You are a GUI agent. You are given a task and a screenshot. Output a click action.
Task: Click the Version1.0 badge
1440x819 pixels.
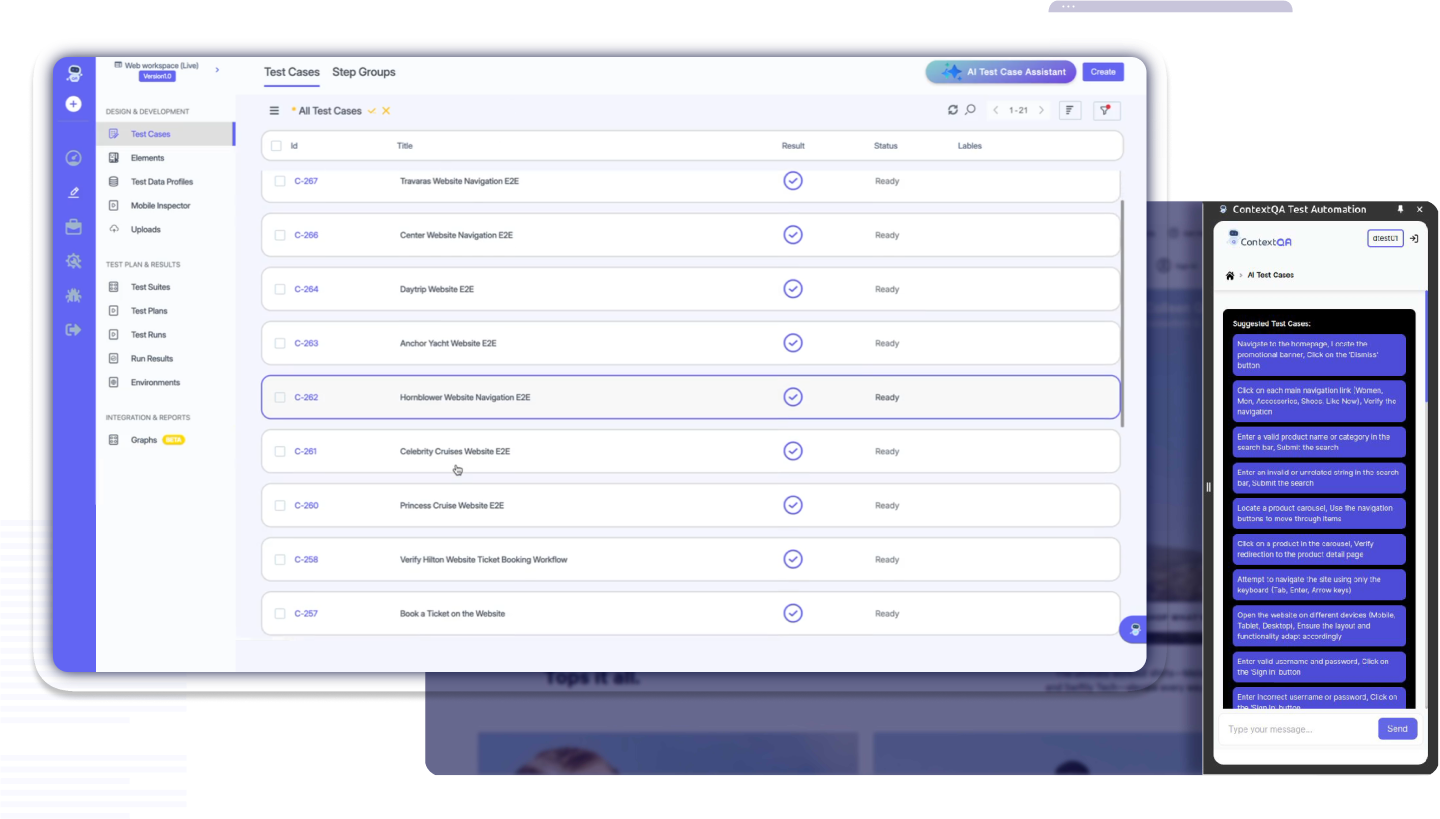157,77
